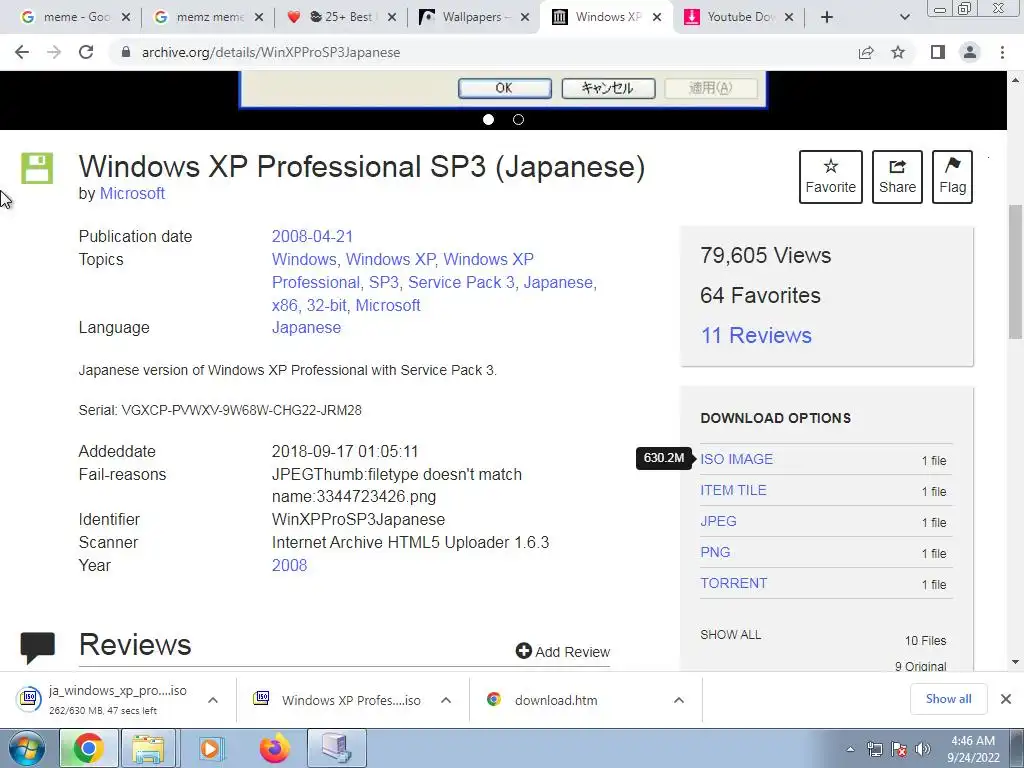Click the tab search chevron
Image resolution: width=1024 pixels, height=768 pixels.
904,17
